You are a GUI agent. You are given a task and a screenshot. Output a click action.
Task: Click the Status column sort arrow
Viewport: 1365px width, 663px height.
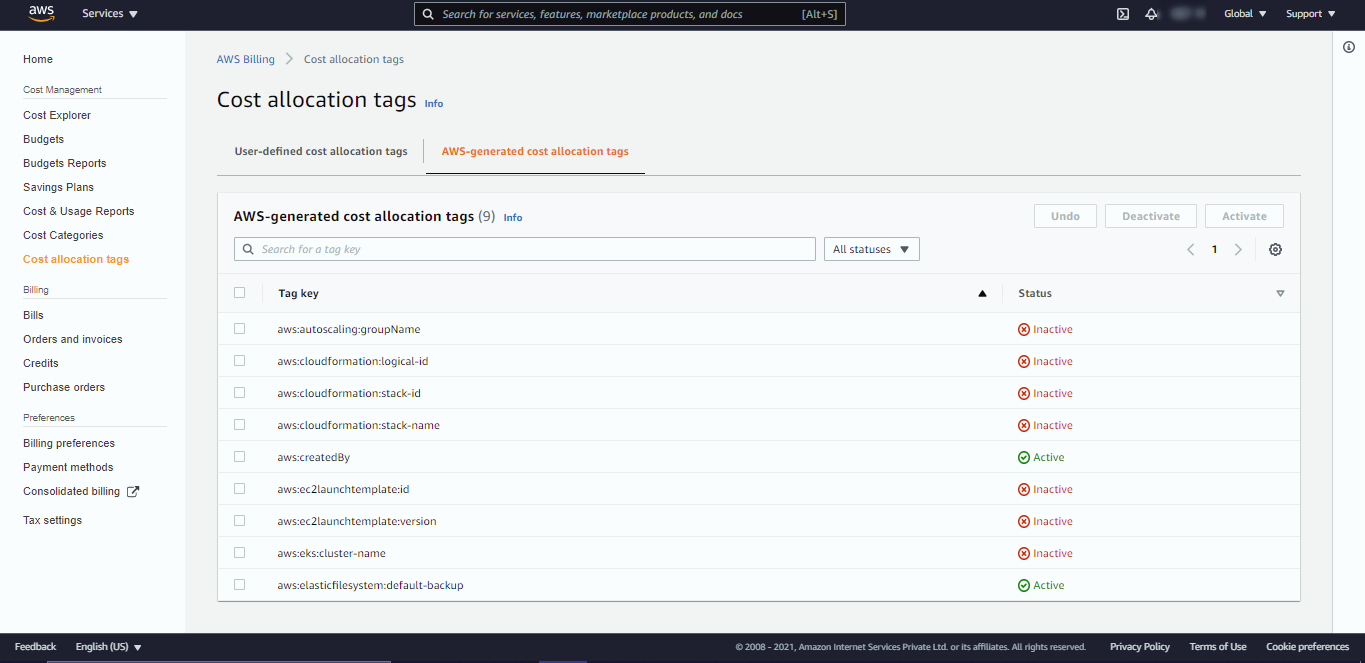(1280, 294)
